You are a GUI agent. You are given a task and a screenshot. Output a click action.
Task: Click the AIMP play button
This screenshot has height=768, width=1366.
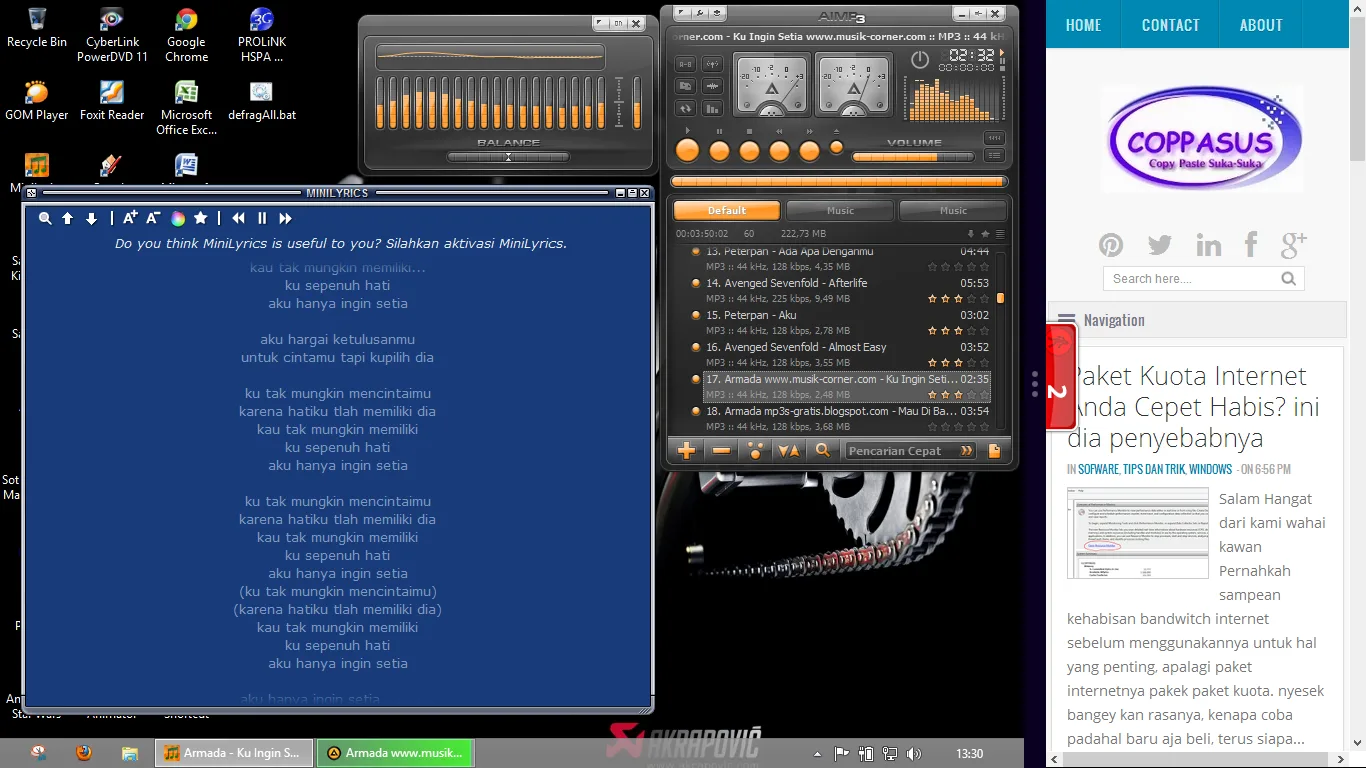687,151
